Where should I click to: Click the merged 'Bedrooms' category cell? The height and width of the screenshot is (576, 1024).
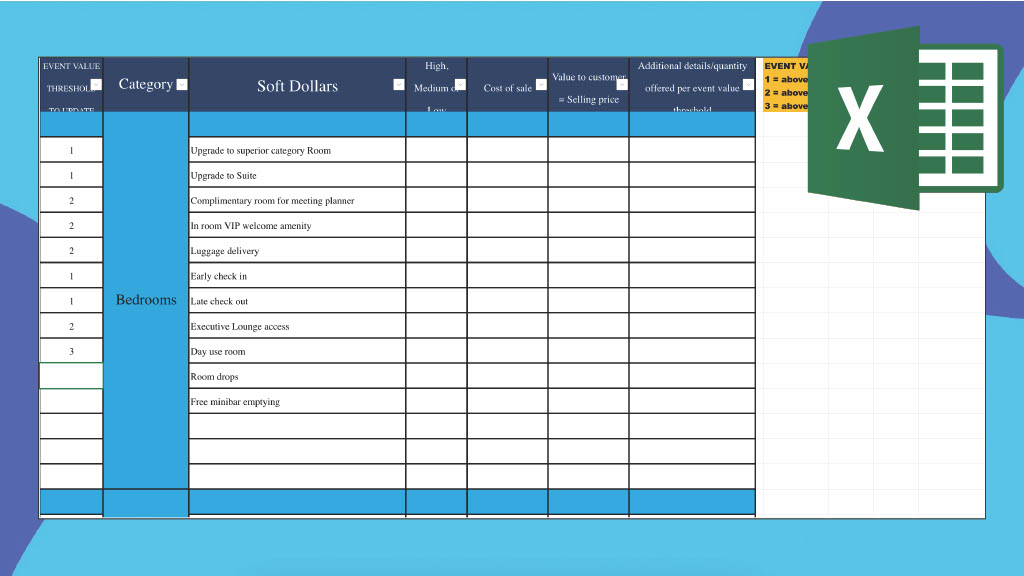146,300
